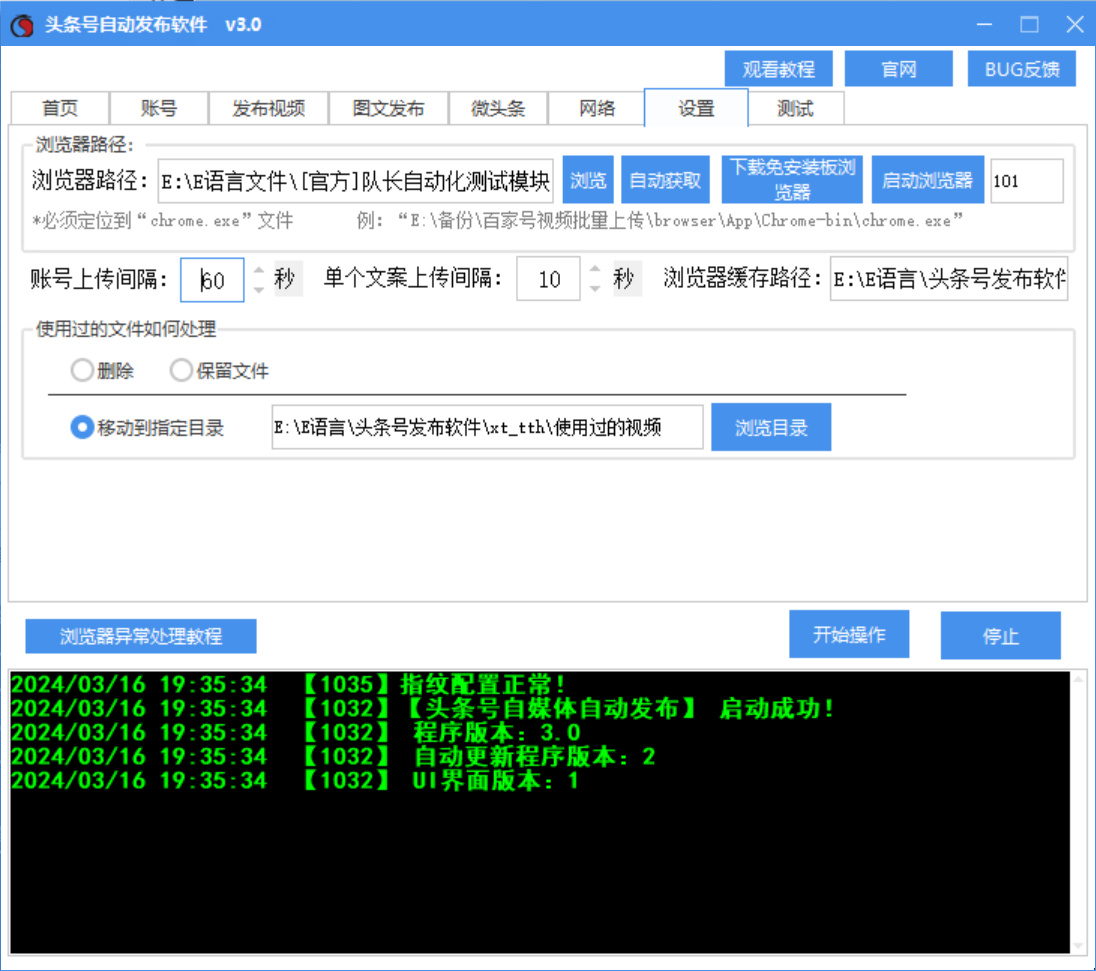The image size is (1096, 971).
Task: Maximize the 头条号自动发布软件 window
Action: pos(1029,24)
